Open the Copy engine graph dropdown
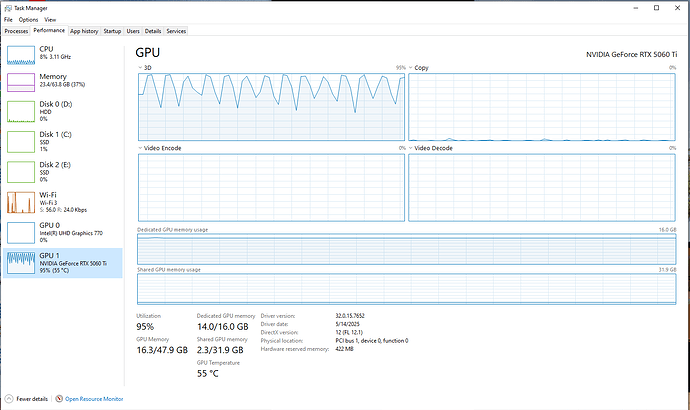 [411, 68]
